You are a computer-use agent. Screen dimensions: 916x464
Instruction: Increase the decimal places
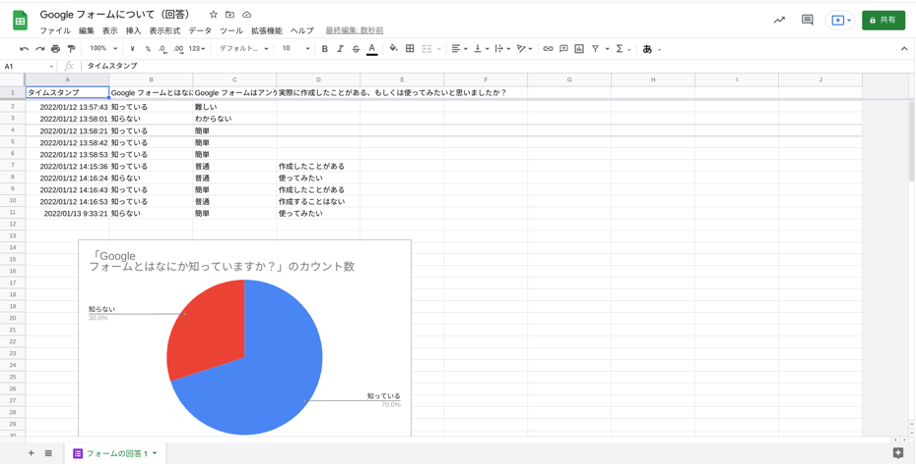[178, 49]
